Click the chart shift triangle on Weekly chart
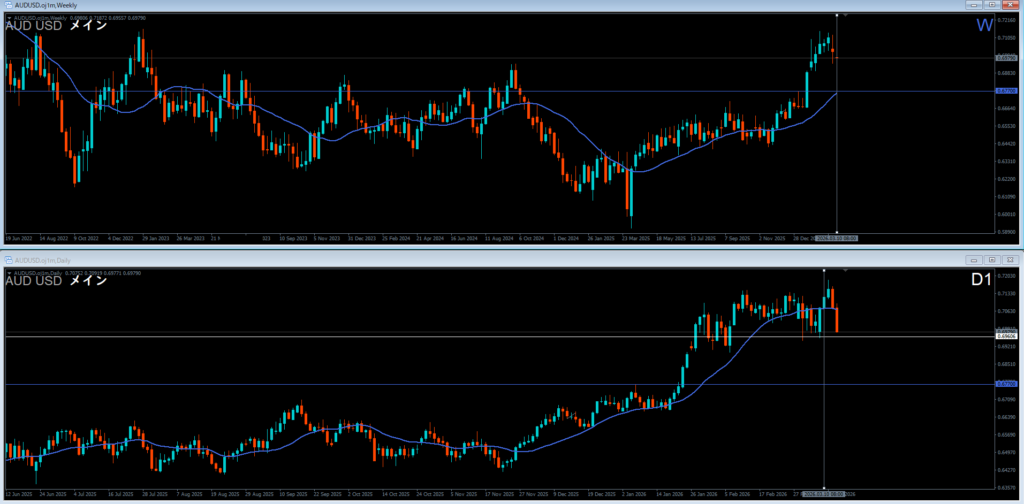The width and height of the screenshot is (1024, 504). (x=846, y=15)
